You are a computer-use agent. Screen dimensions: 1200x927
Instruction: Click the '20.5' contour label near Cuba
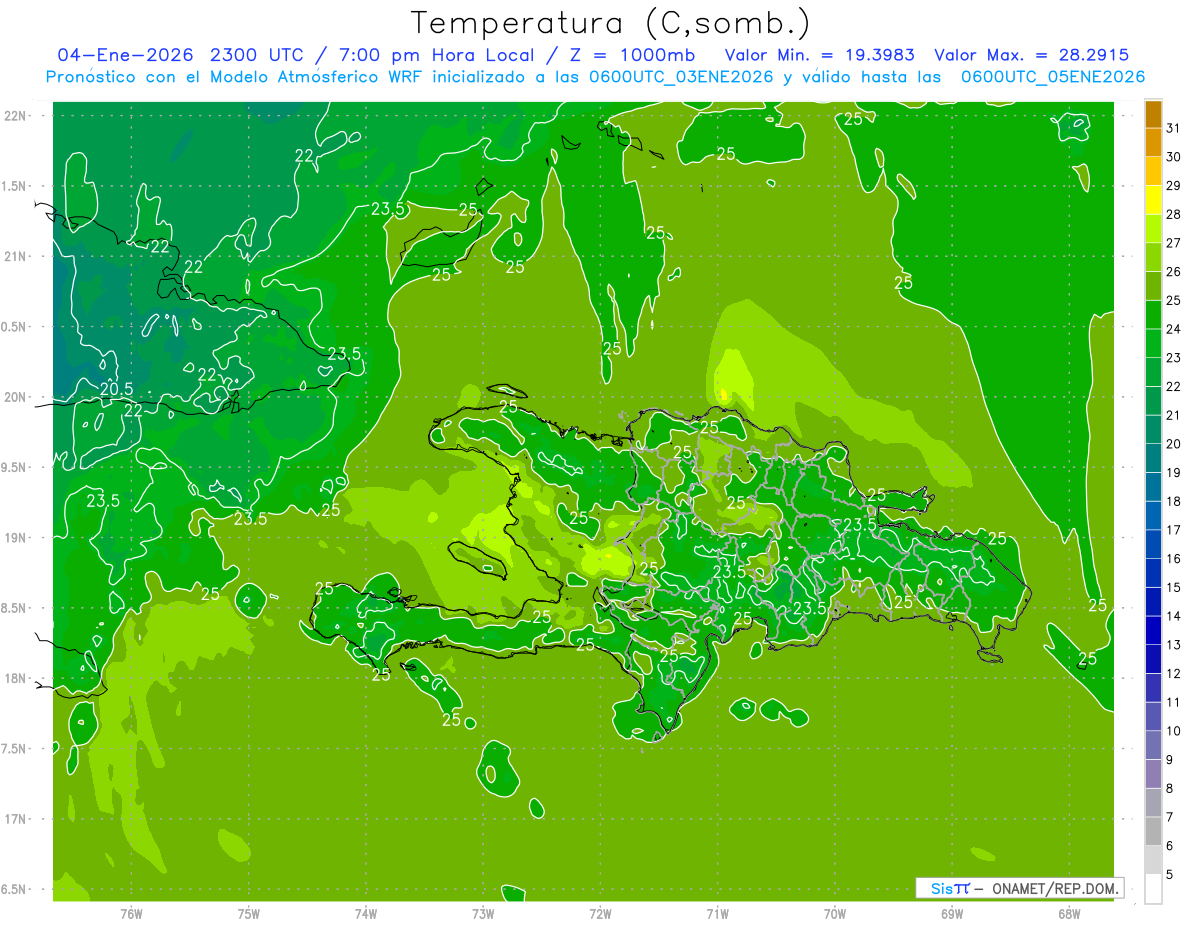(x=116, y=389)
